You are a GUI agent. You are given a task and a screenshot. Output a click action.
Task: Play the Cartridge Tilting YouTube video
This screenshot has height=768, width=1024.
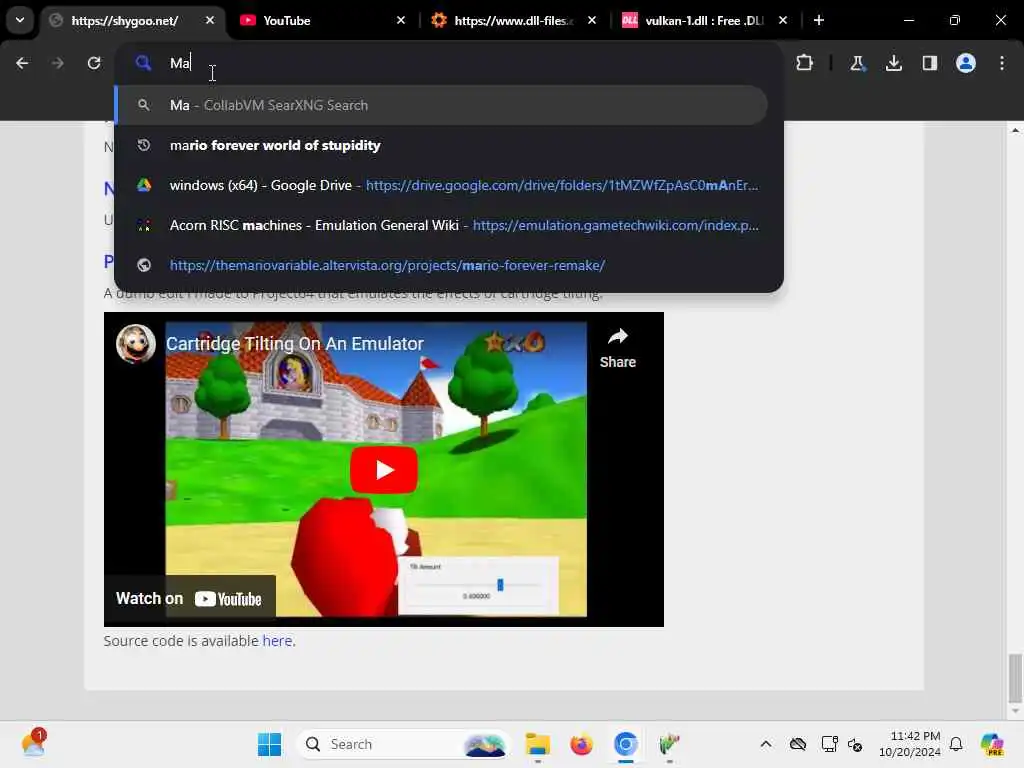(384, 470)
